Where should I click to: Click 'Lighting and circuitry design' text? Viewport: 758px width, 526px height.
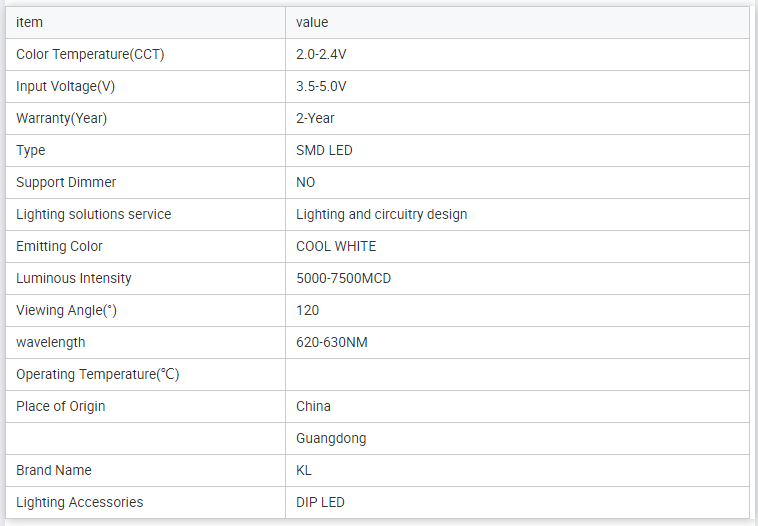point(382,214)
